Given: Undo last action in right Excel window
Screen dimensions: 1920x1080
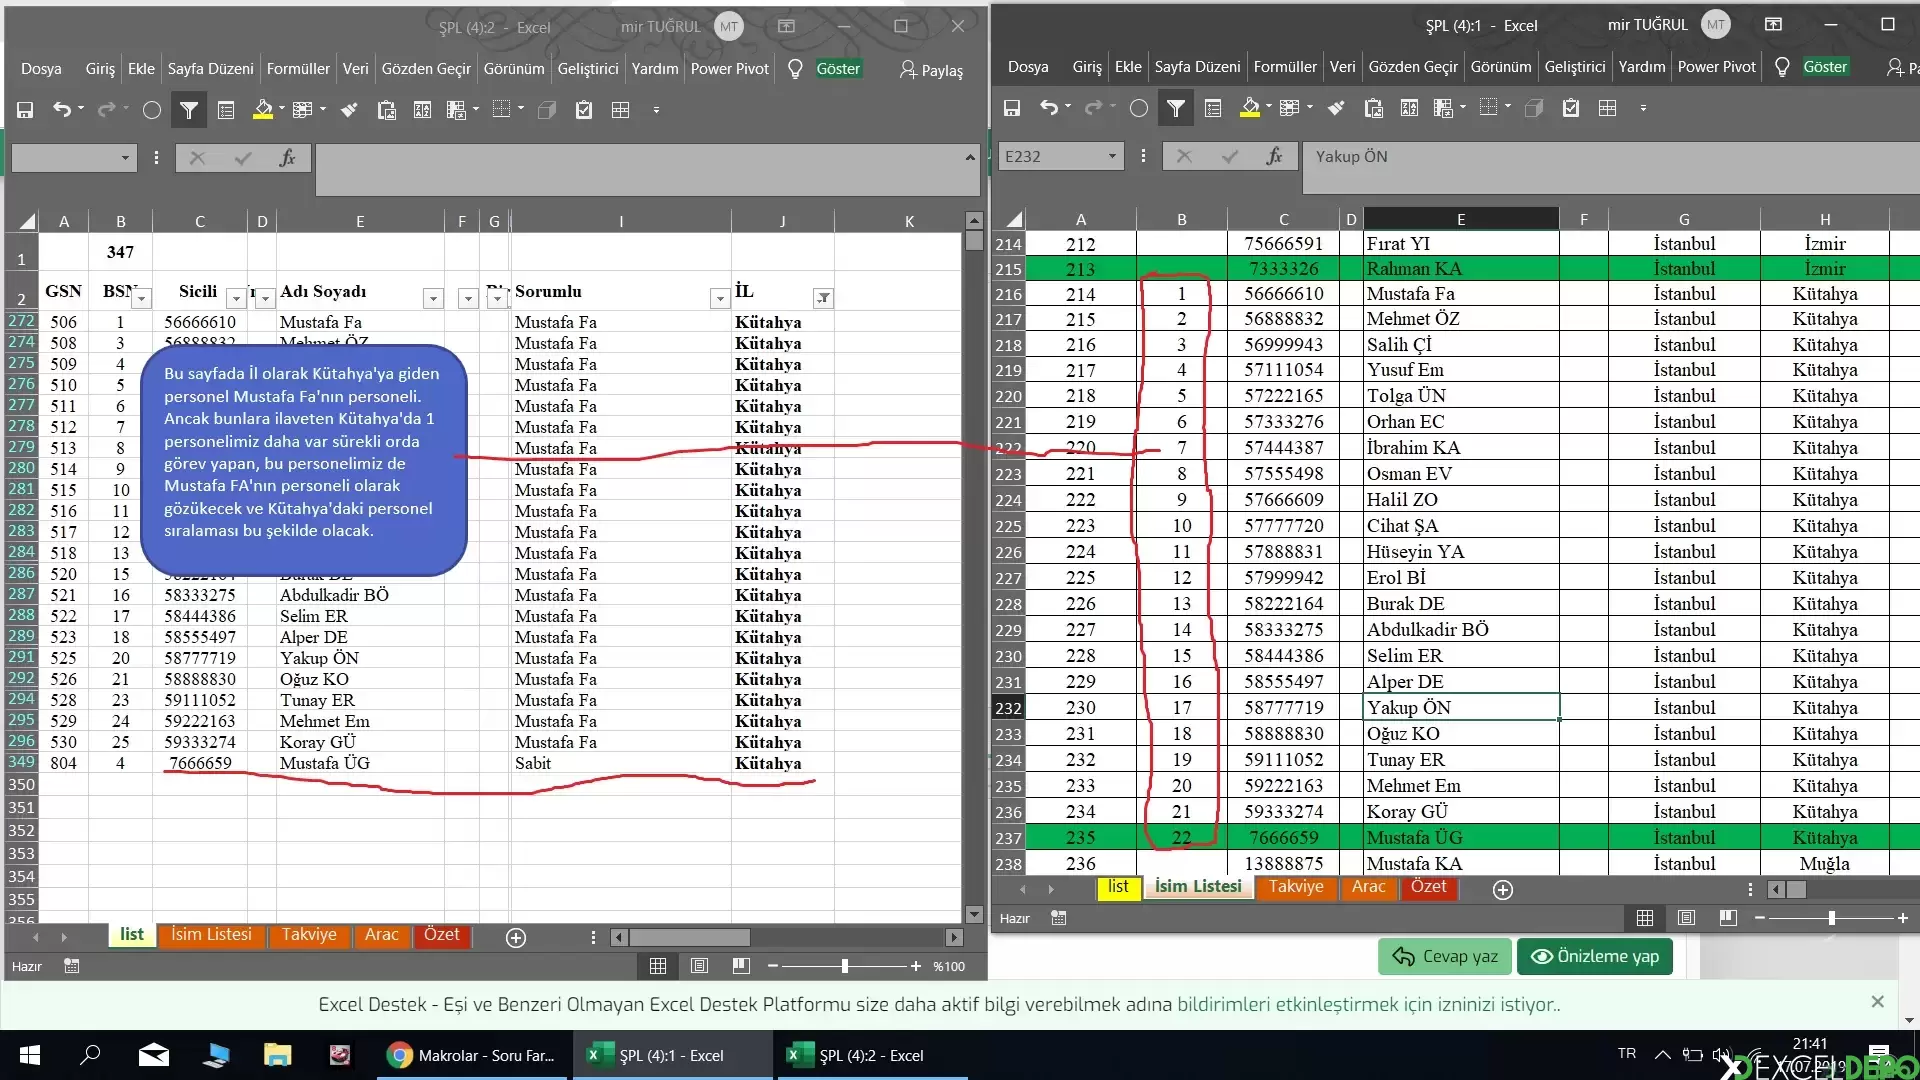Looking at the screenshot, I should [1048, 108].
